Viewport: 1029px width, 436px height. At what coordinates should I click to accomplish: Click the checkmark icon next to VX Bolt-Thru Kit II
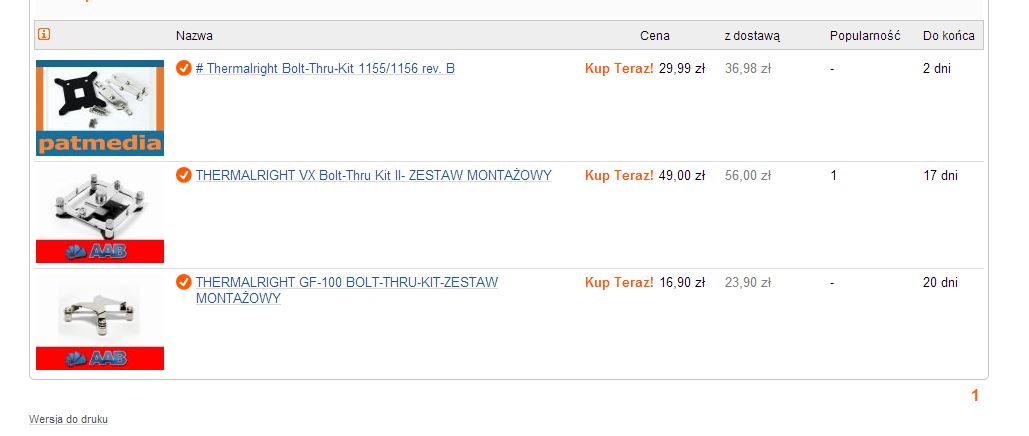184,175
